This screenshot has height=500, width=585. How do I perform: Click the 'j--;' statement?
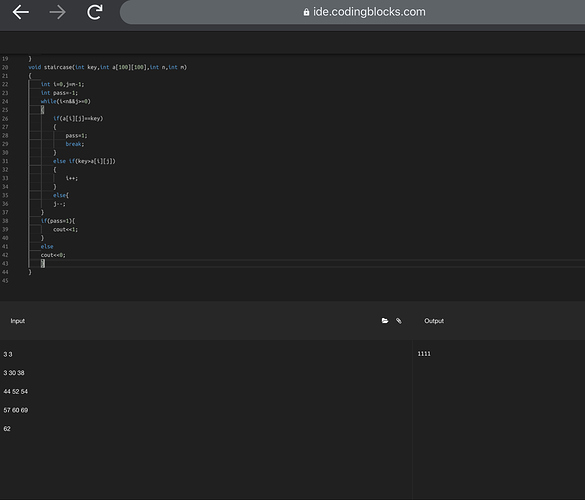pyautogui.click(x=59, y=204)
